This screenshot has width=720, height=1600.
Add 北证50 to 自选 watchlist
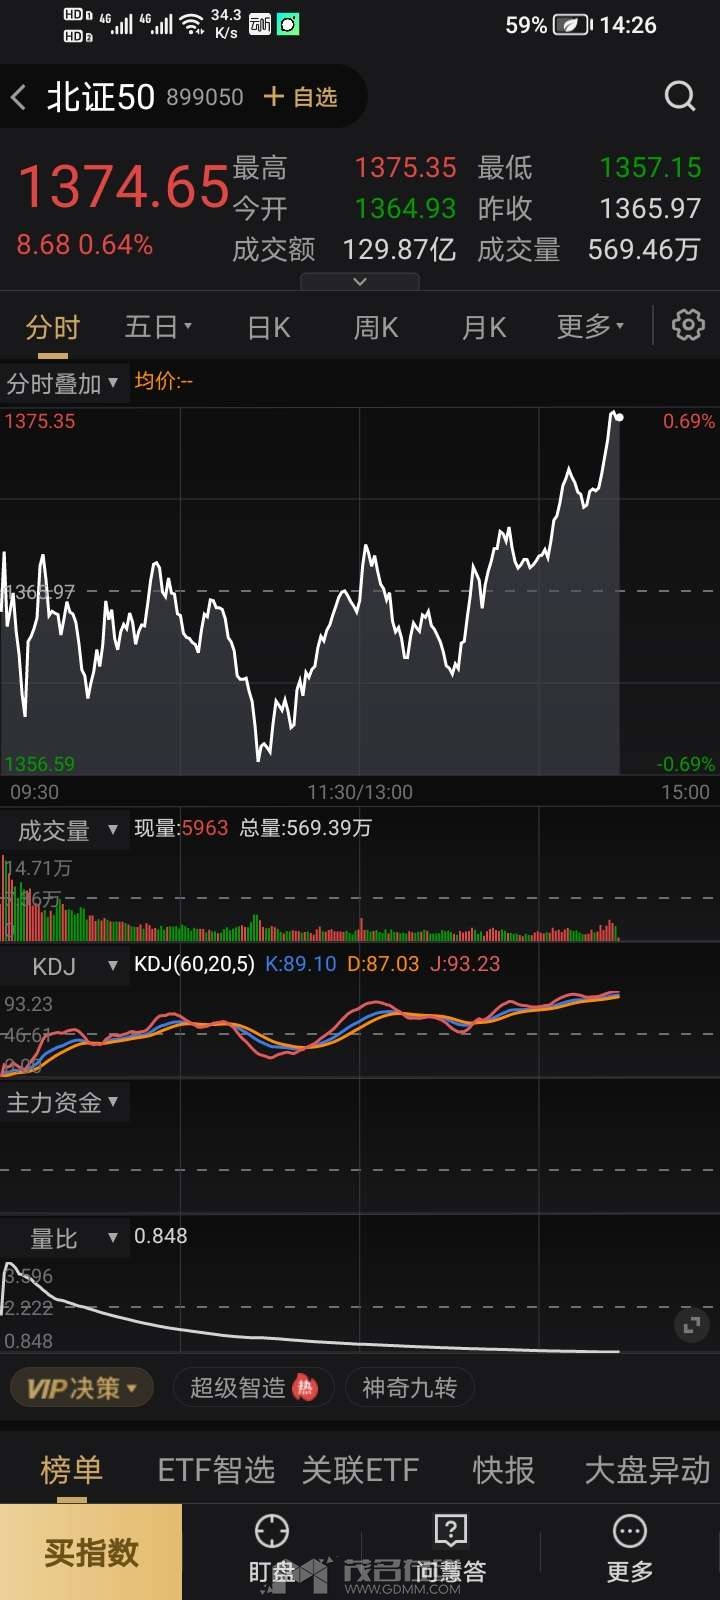pos(301,97)
